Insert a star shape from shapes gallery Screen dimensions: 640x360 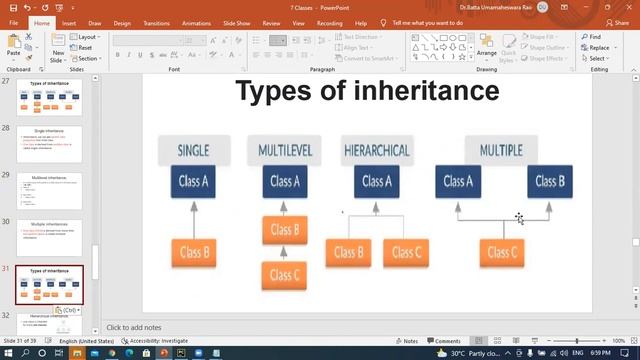[x=462, y=57]
